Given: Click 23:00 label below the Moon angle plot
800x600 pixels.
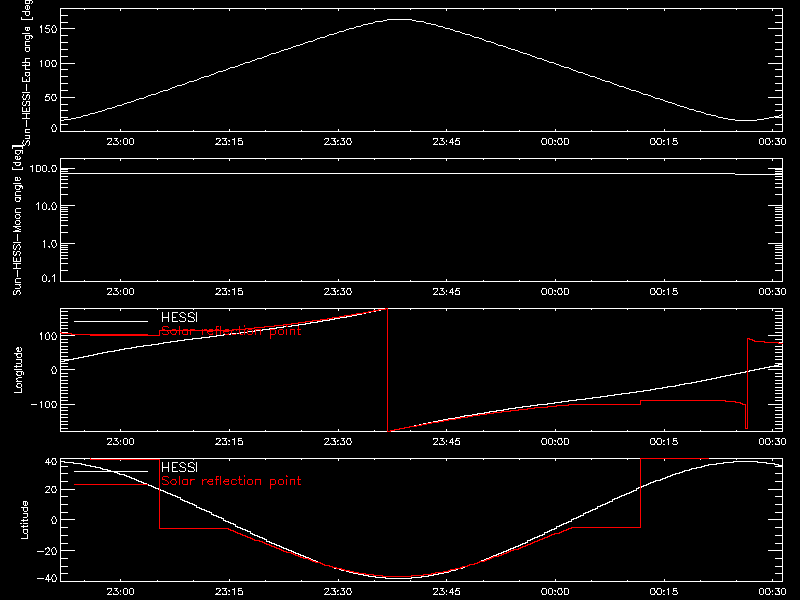Looking at the screenshot, I should [x=120, y=292].
